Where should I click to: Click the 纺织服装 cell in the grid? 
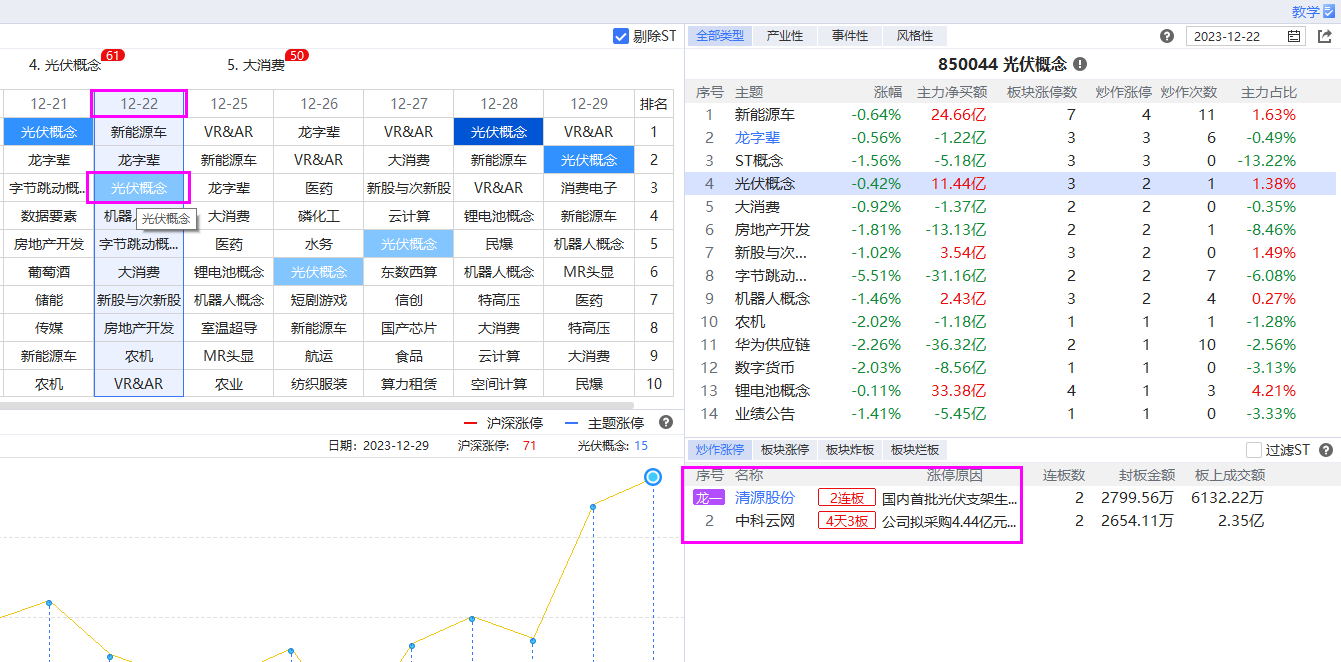[x=319, y=384]
